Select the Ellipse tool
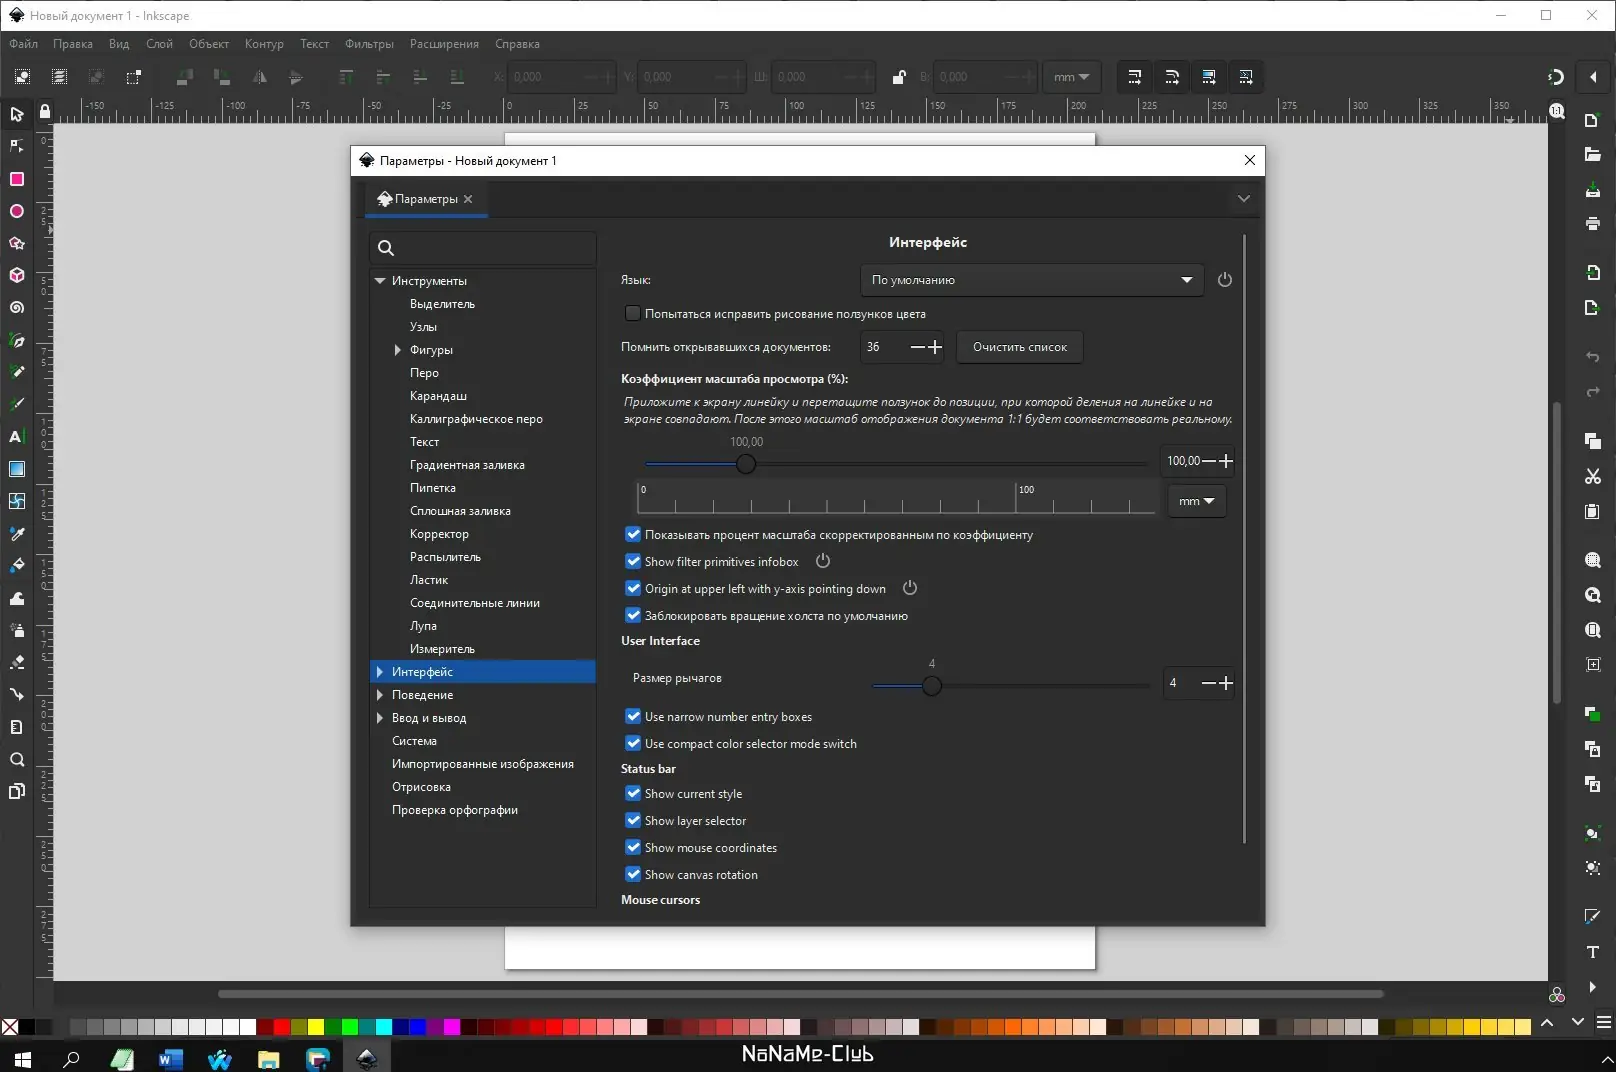This screenshot has width=1616, height=1072. point(17,211)
